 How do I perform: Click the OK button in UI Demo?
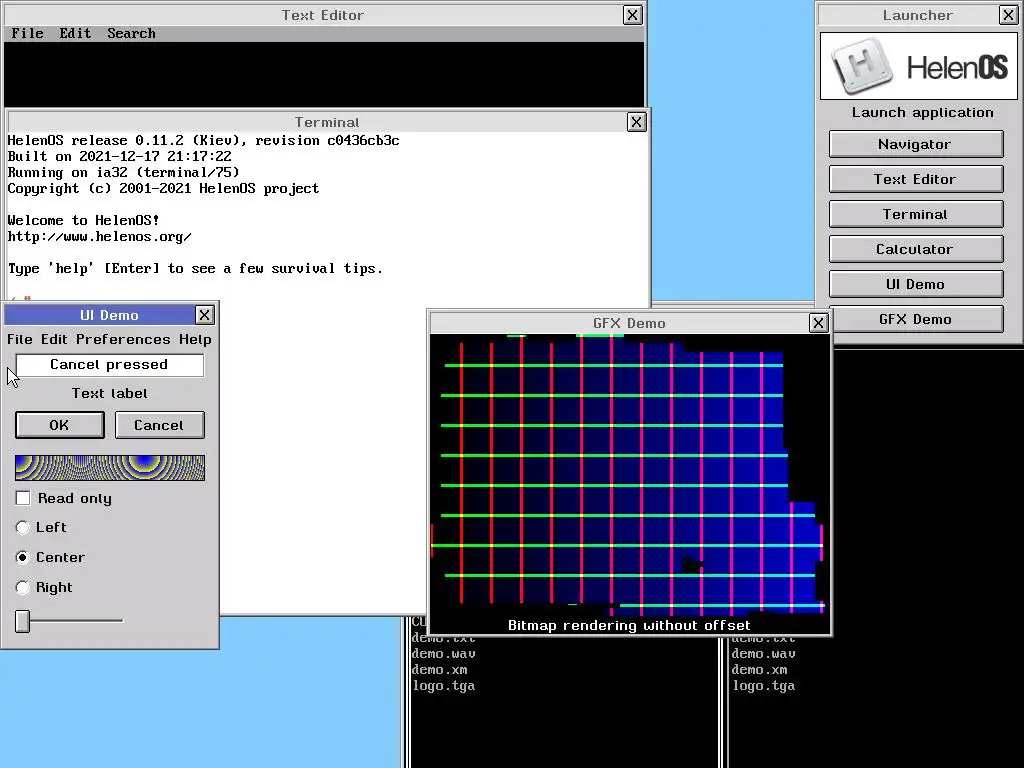tap(59, 425)
